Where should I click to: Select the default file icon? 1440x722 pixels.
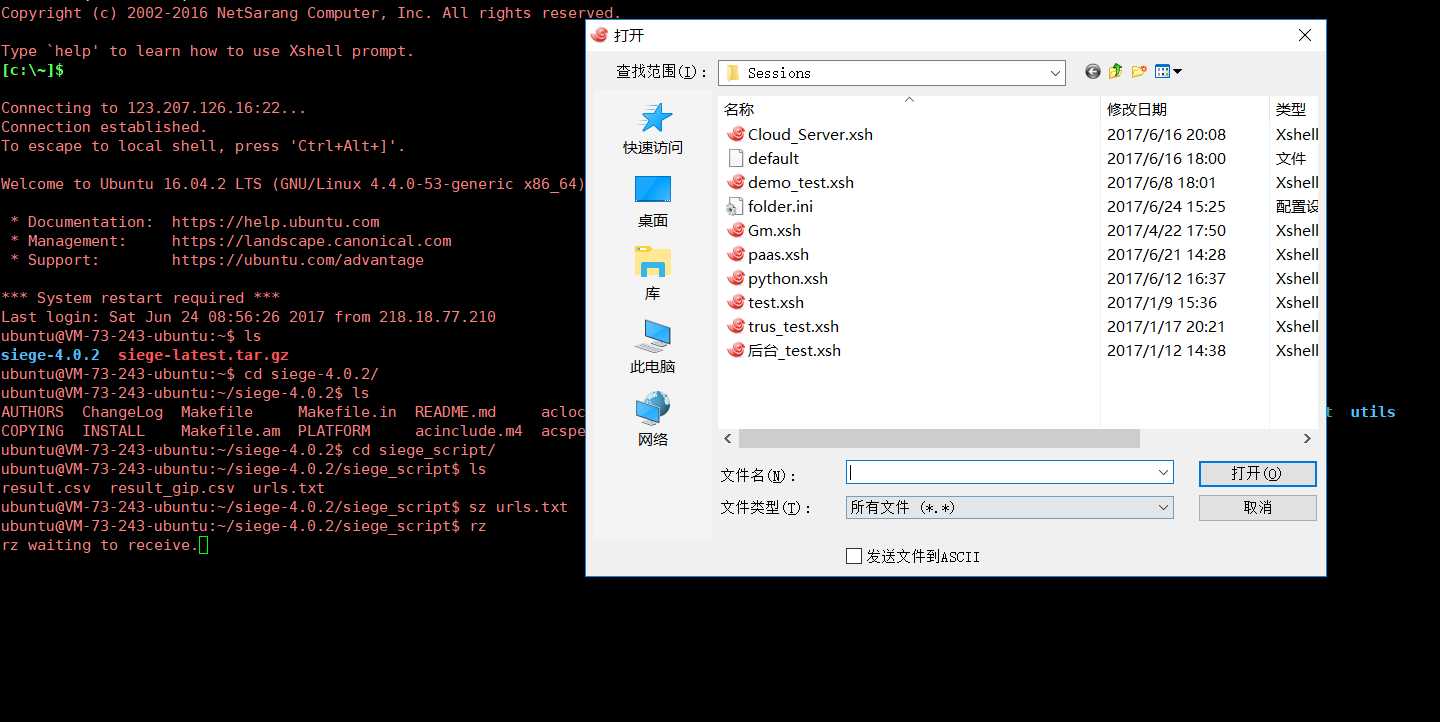[x=735, y=158]
